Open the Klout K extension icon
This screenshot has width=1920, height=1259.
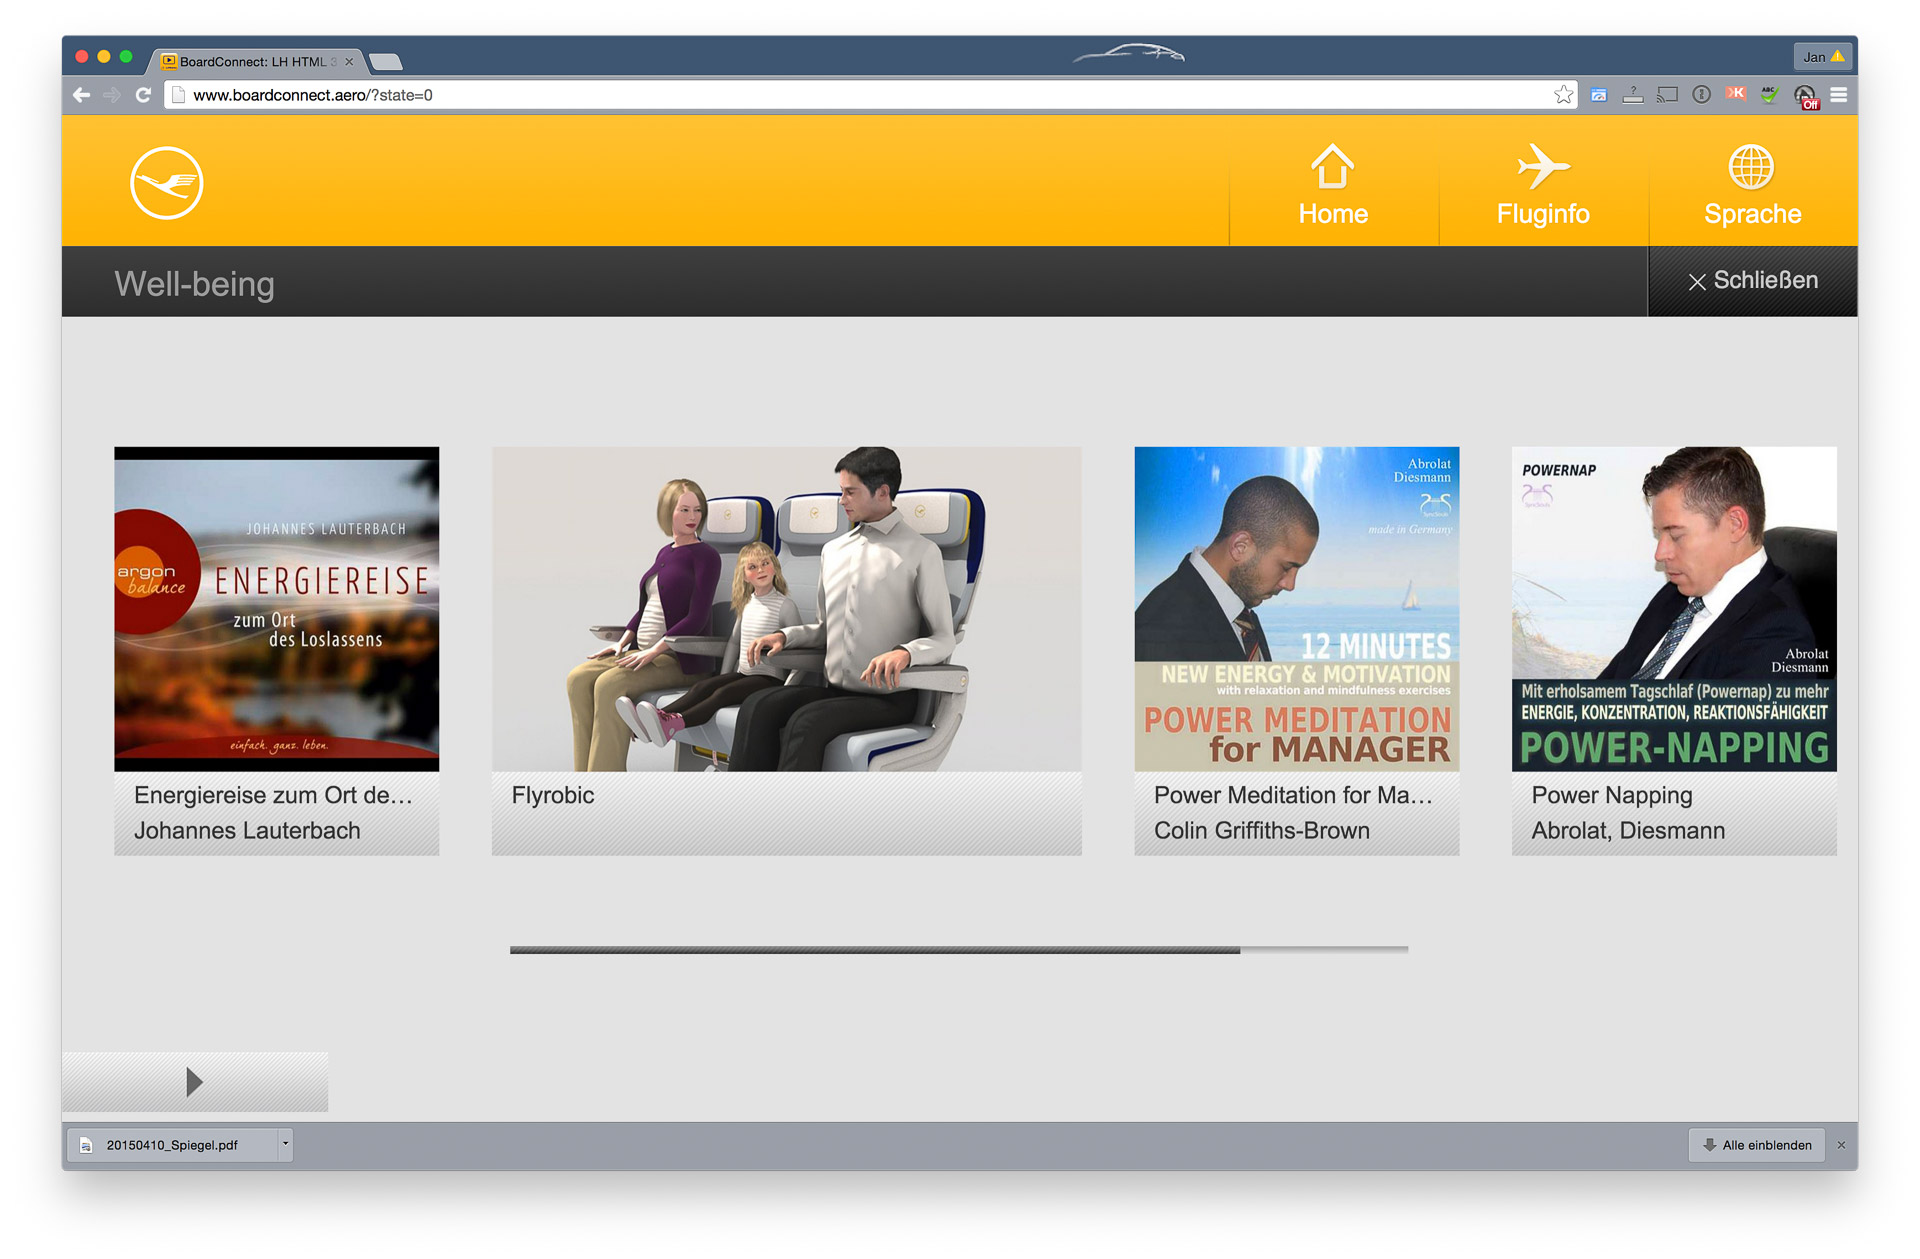pyautogui.click(x=1735, y=94)
